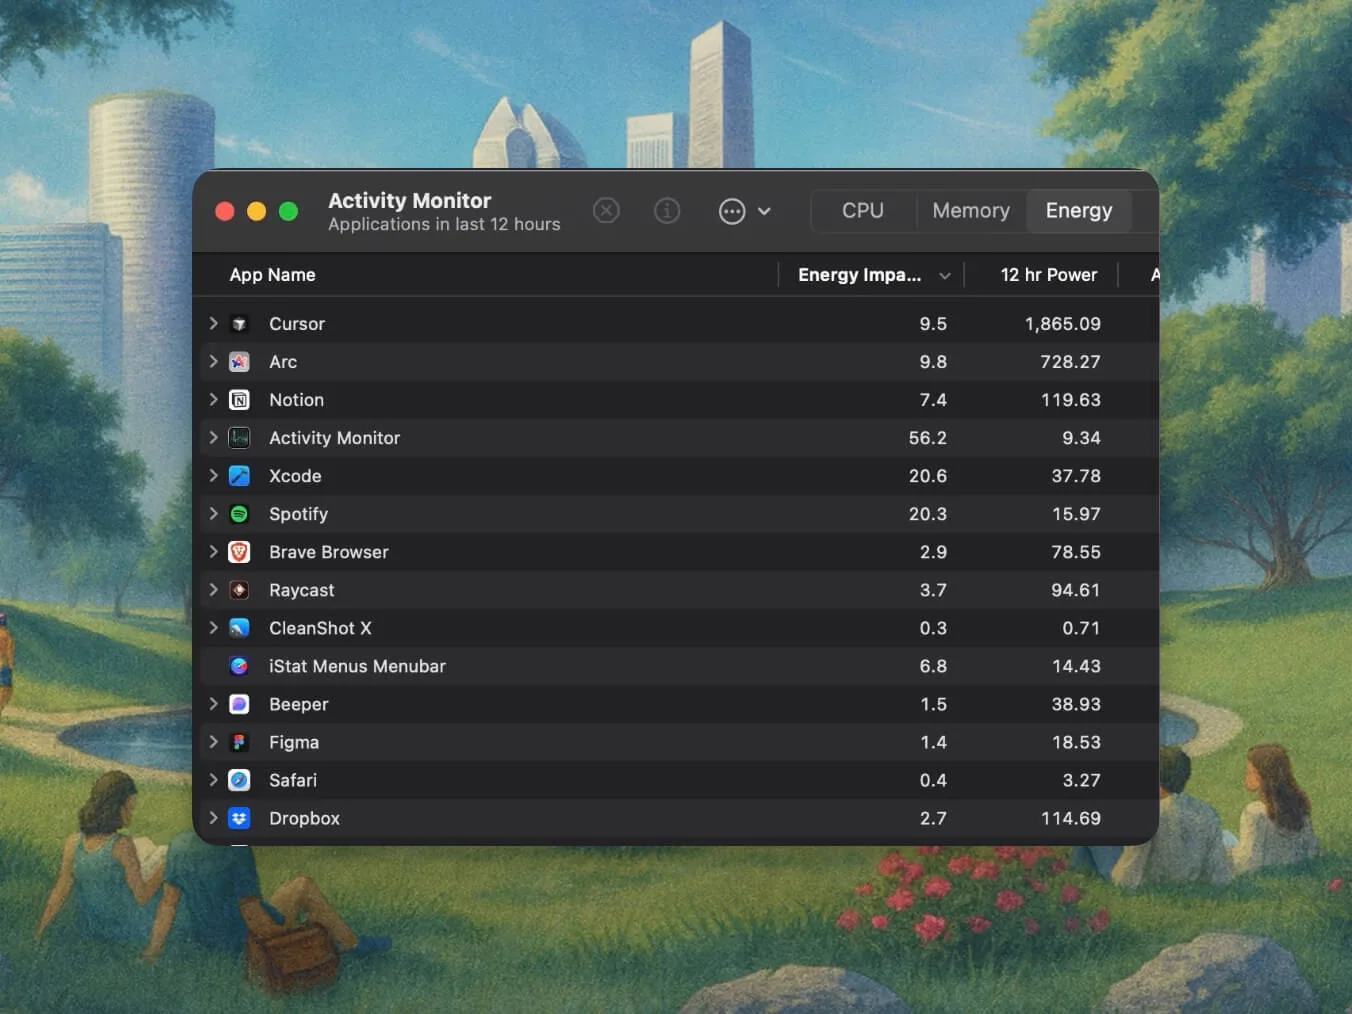Click the 20.6 energy impact value
The width and height of the screenshot is (1352, 1014).
(928, 476)
